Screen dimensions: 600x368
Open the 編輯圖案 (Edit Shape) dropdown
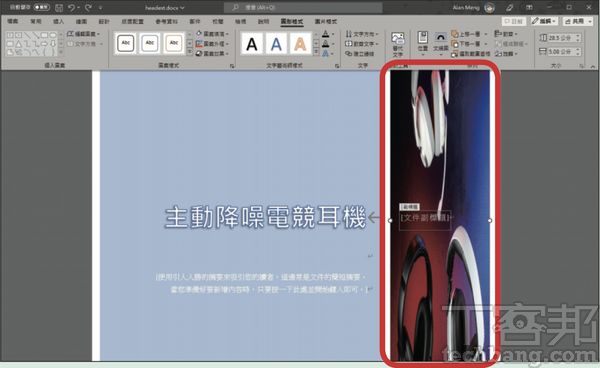83,34
